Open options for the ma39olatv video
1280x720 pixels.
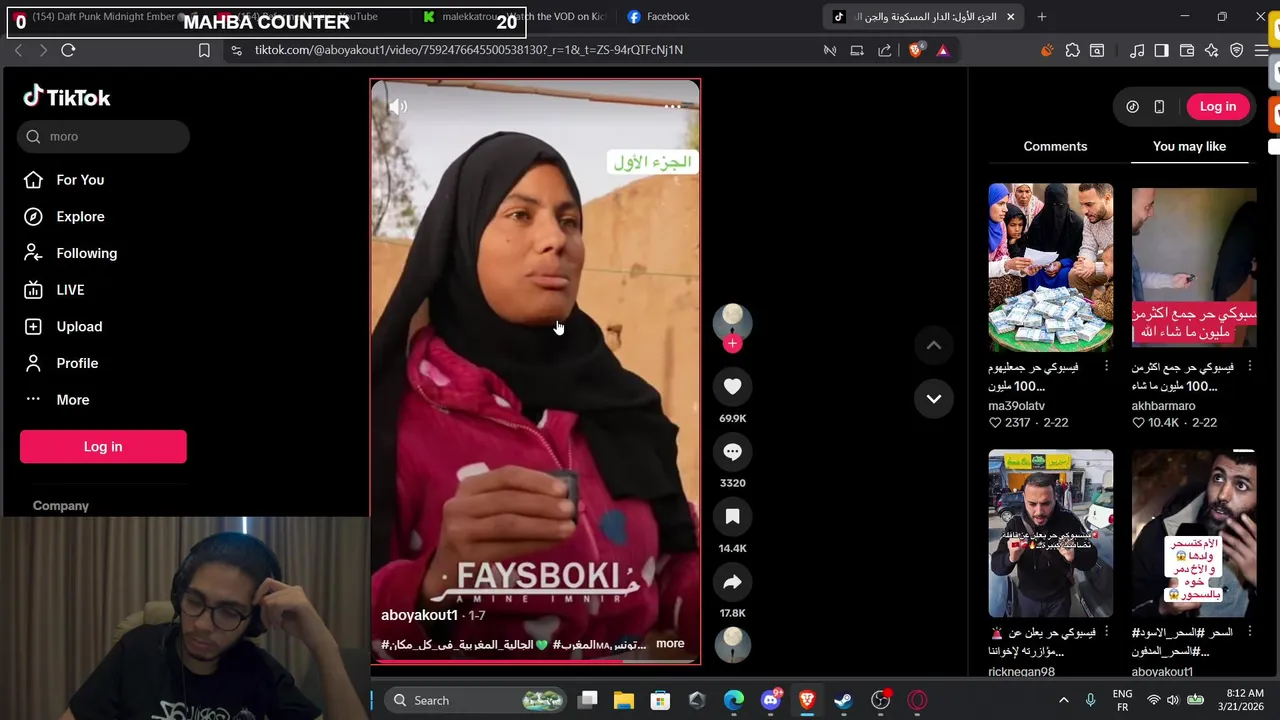coord(1106,367)
